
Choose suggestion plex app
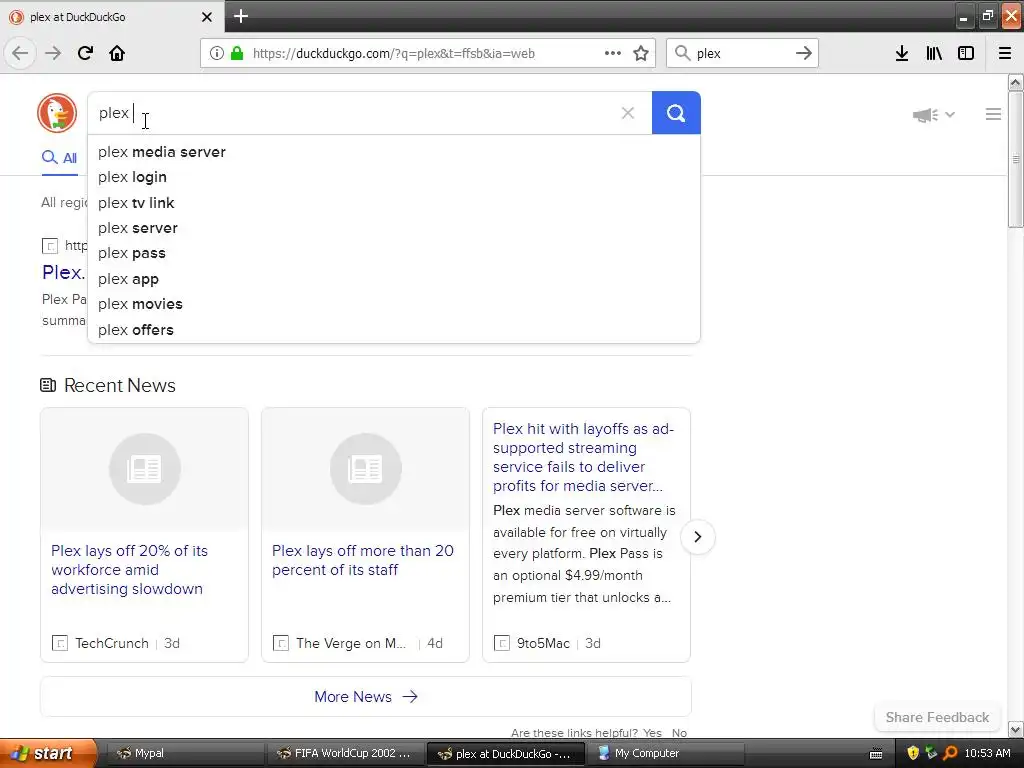click(394, 279)
